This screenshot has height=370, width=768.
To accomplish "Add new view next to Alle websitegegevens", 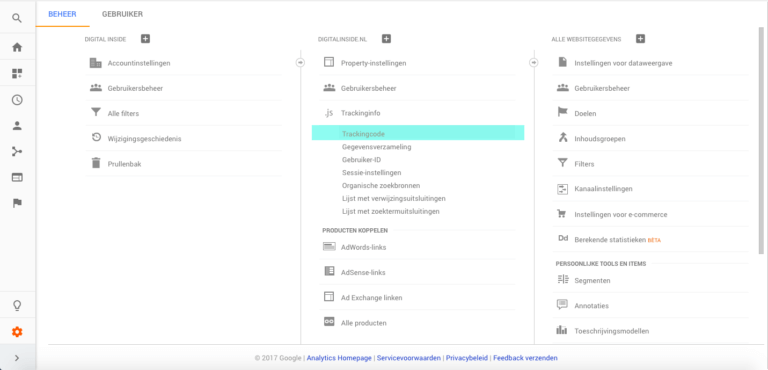I will point(640,39).
